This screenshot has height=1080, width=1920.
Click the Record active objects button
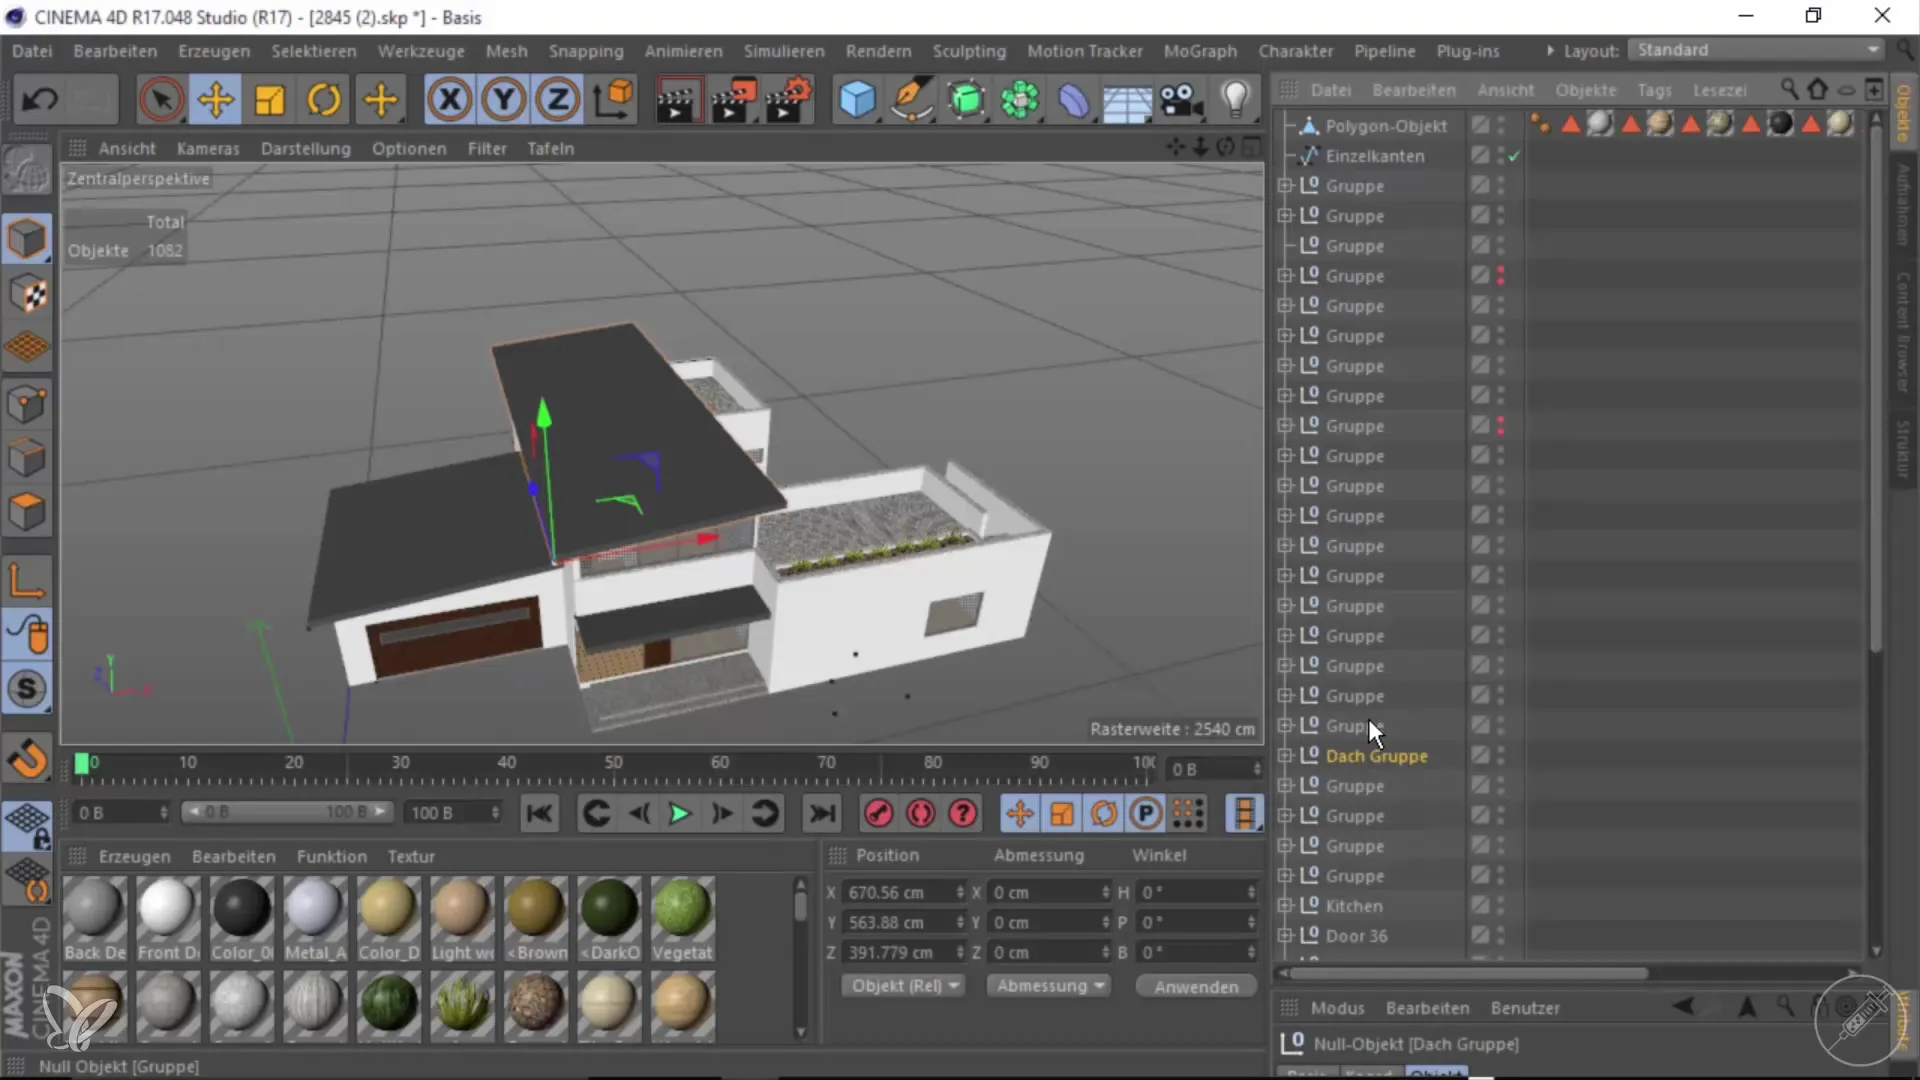tap(878, 813)
